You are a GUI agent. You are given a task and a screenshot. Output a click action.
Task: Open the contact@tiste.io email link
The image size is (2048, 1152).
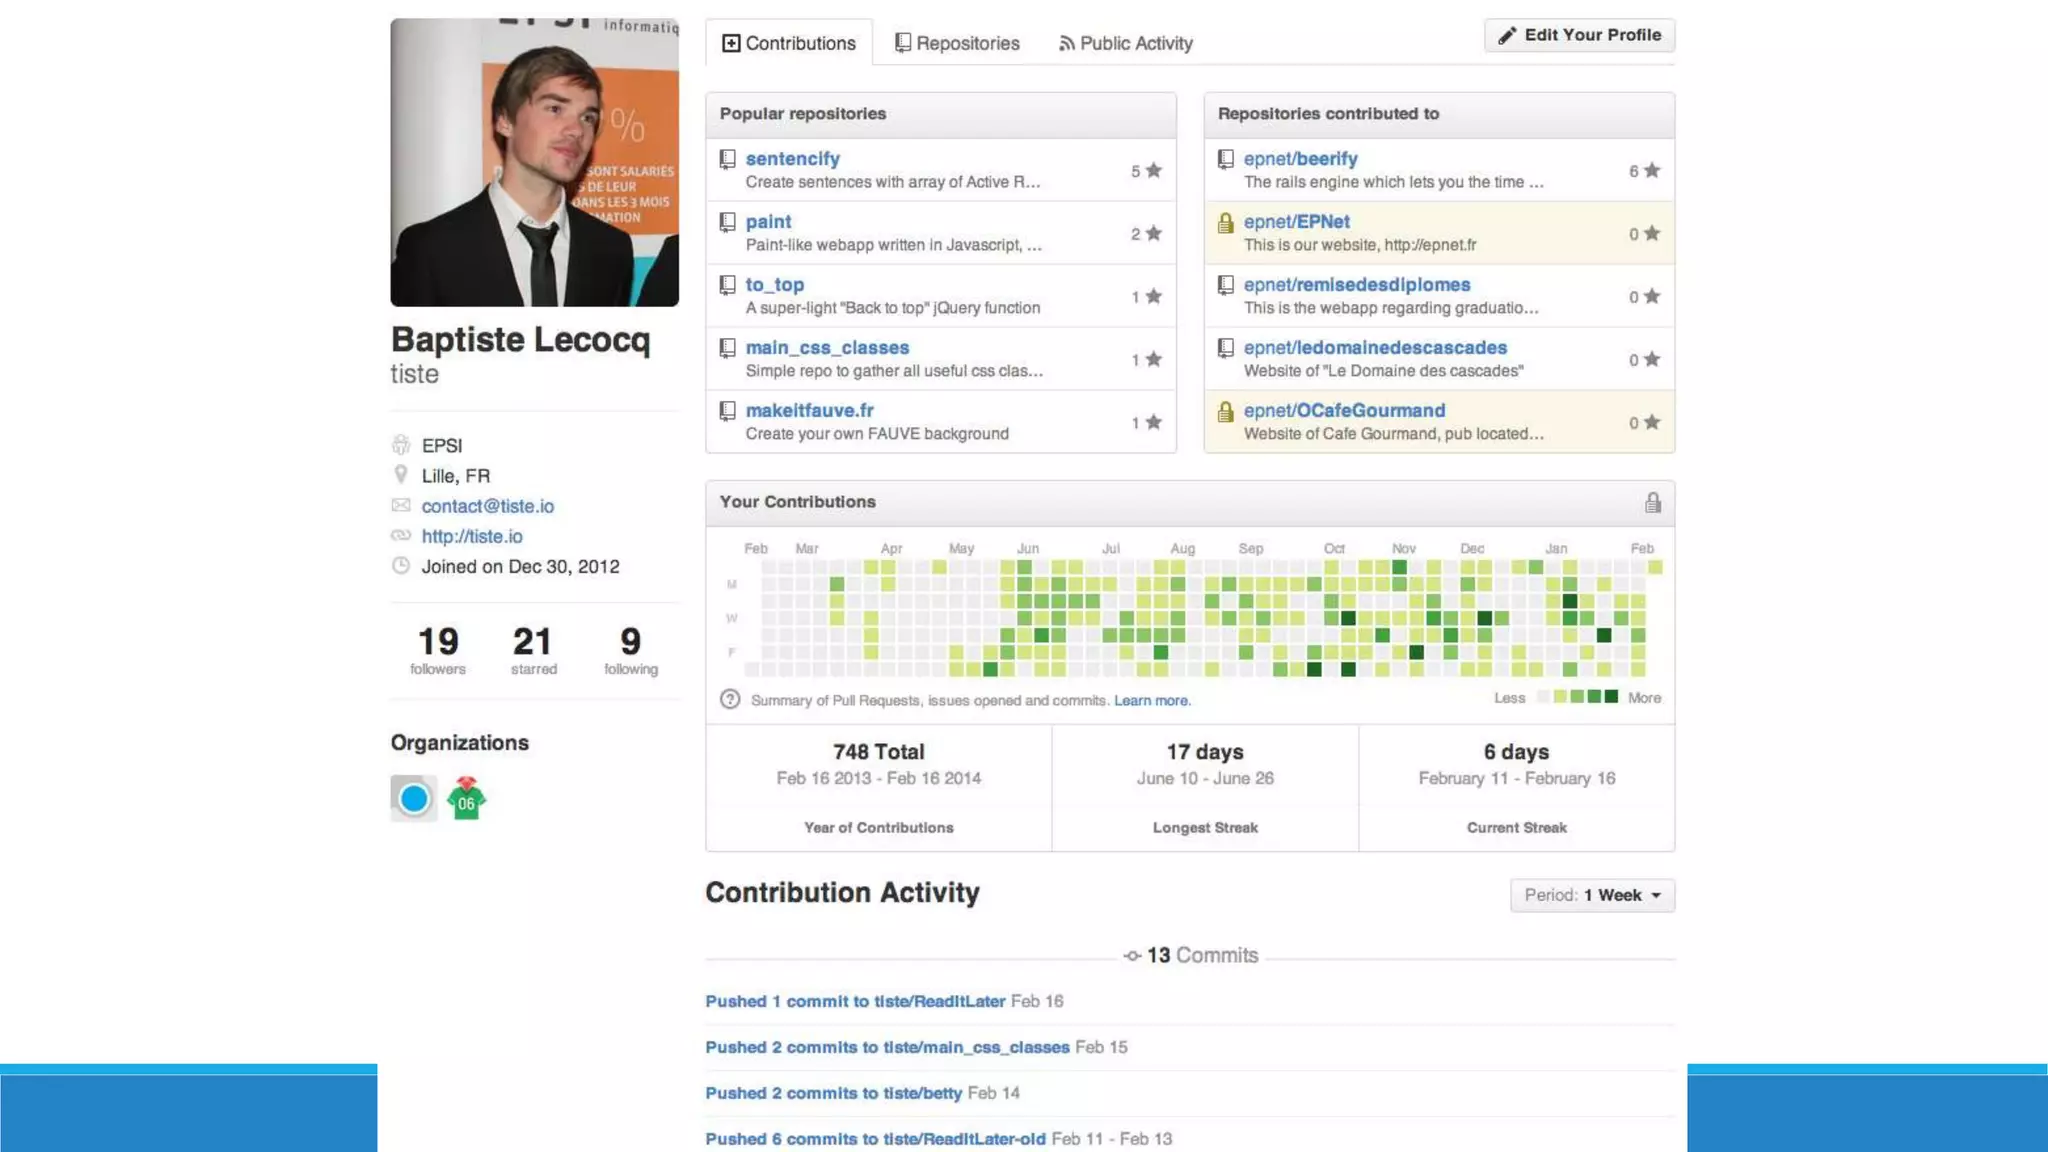[x=487, y=506]
